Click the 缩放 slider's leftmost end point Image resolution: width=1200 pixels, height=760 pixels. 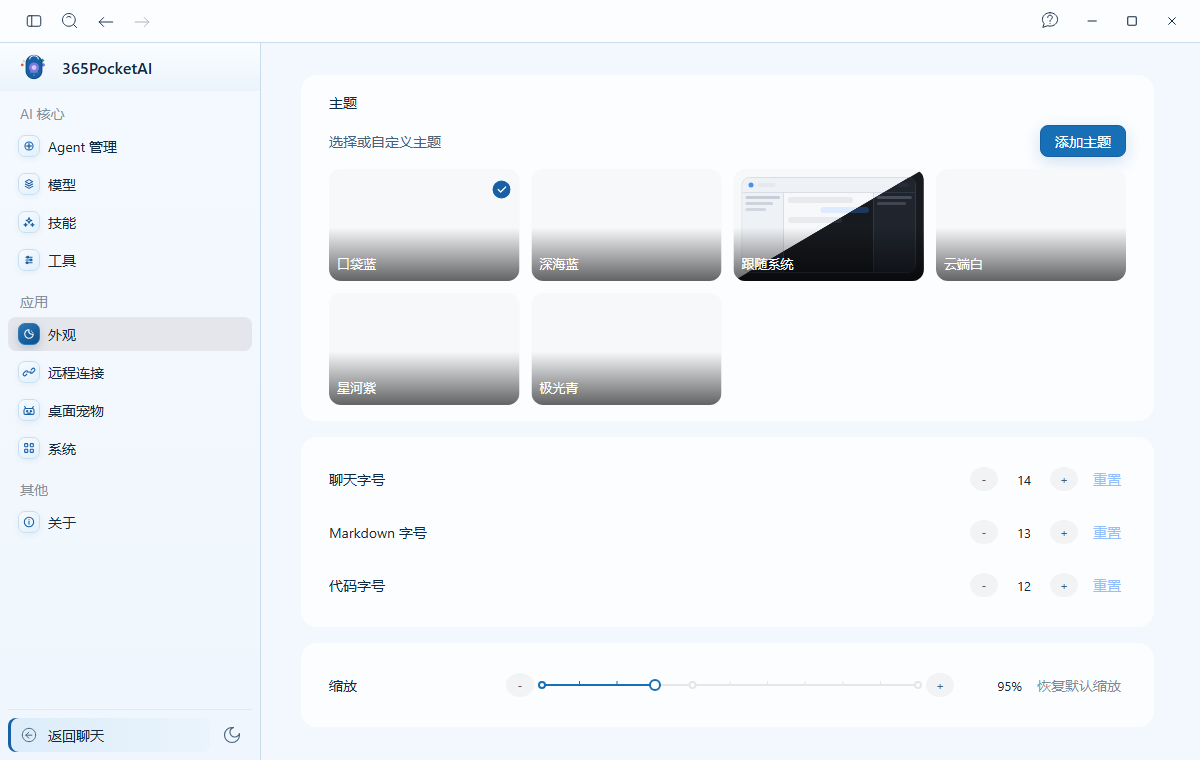point(542,685)
